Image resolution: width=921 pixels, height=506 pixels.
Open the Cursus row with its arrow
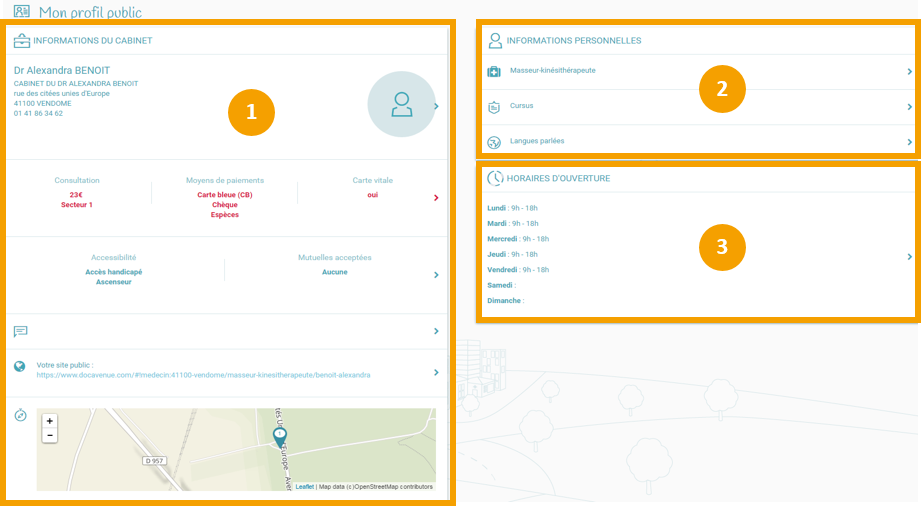(909, 107)
